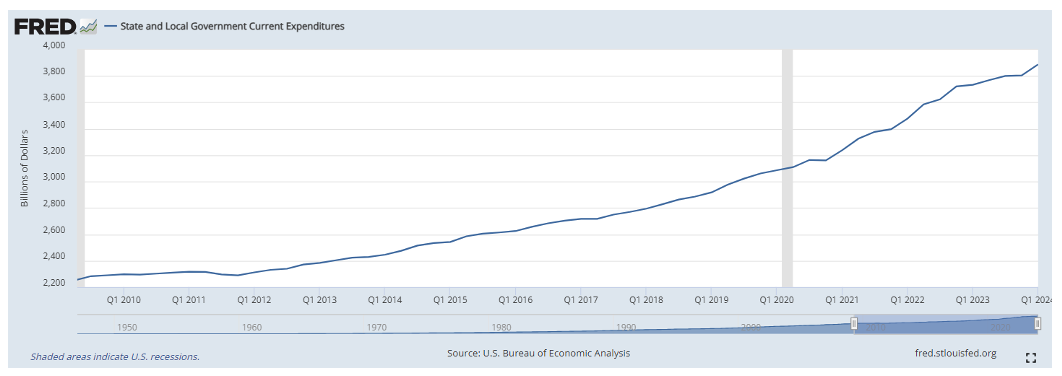1062x376 pixels.
Task: Click the shaded areas recession note
Action: click(x=115, y=356)
